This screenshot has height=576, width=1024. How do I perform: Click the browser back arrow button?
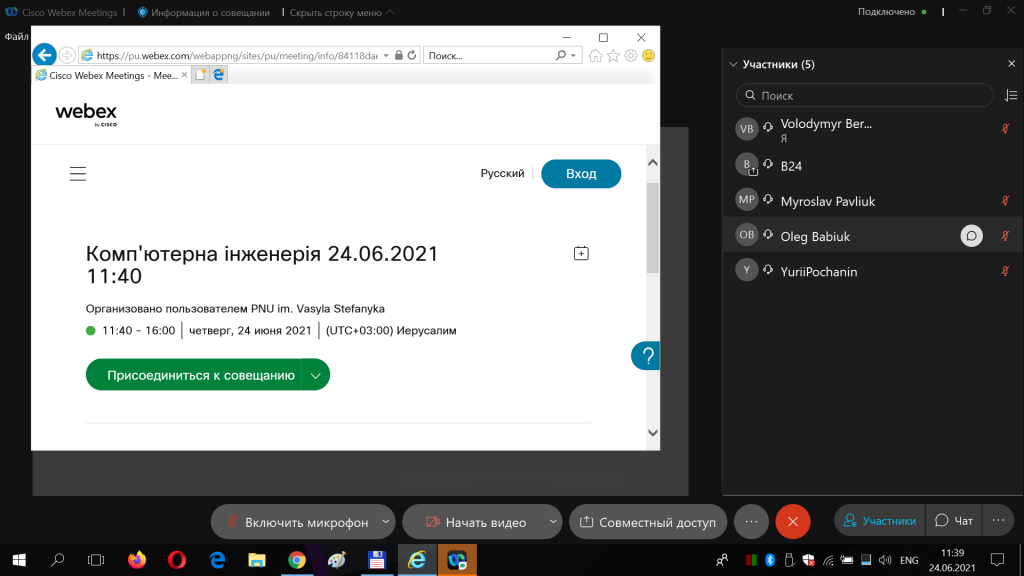tap(44, 55)
